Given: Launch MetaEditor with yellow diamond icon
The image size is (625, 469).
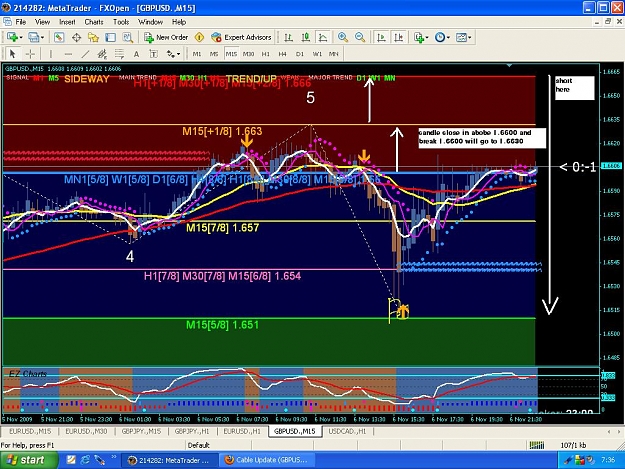Looking at the screenshot, I should point(199,37).
